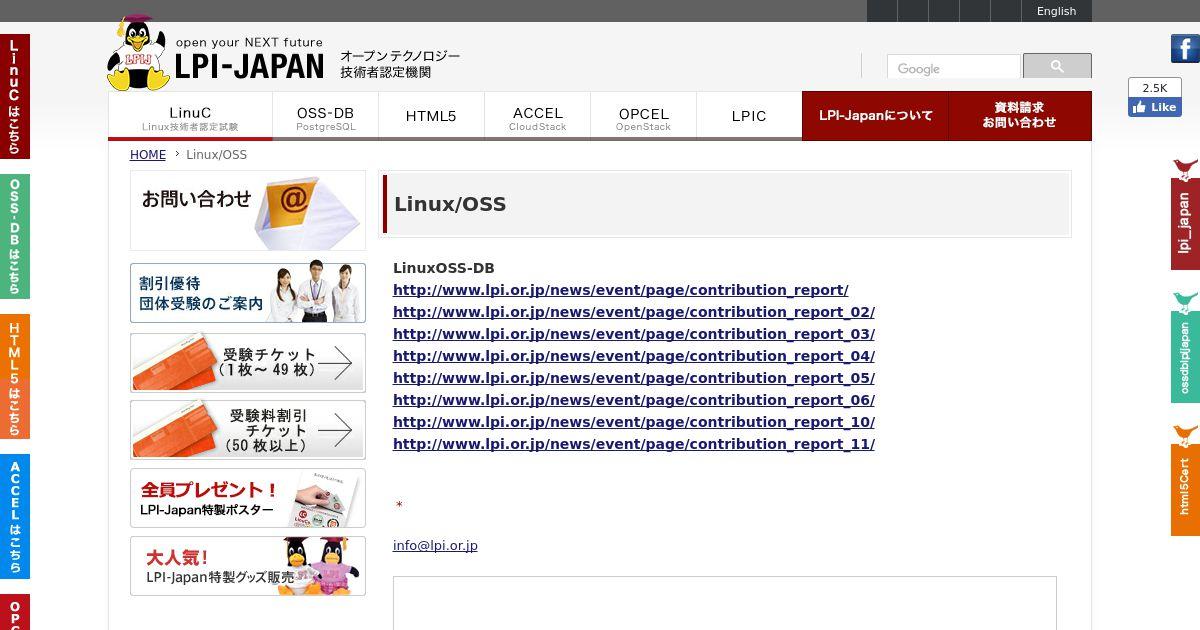
Task: Click the large empty text box
Action: [x=724, y=603]
